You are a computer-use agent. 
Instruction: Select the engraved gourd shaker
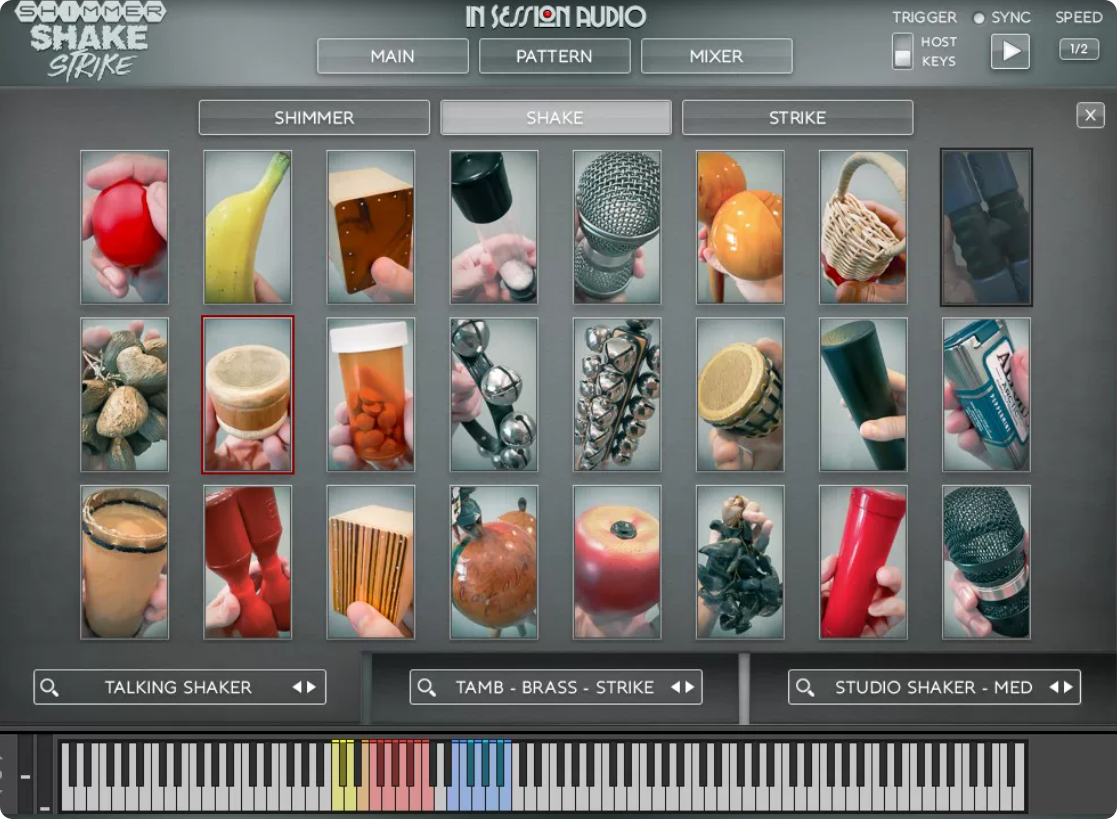pos(494,562)
